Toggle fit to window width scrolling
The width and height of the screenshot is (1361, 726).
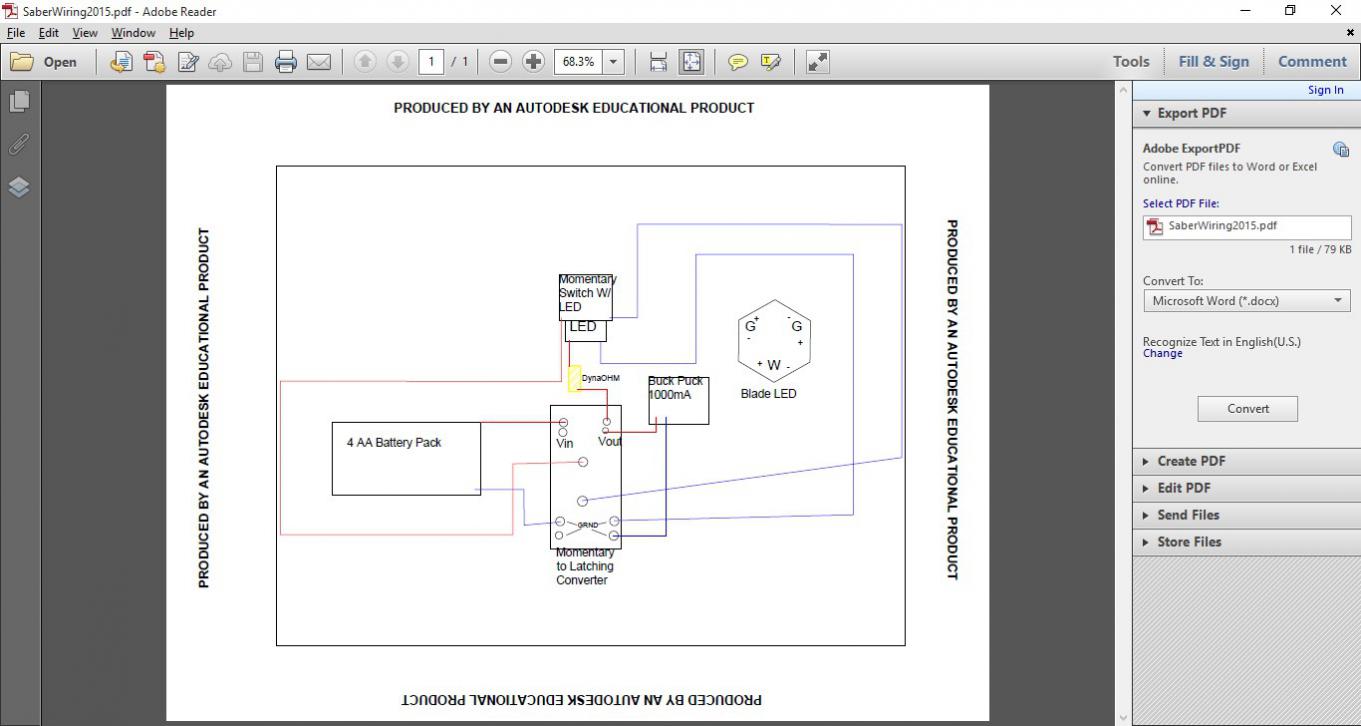click(658, 62)
